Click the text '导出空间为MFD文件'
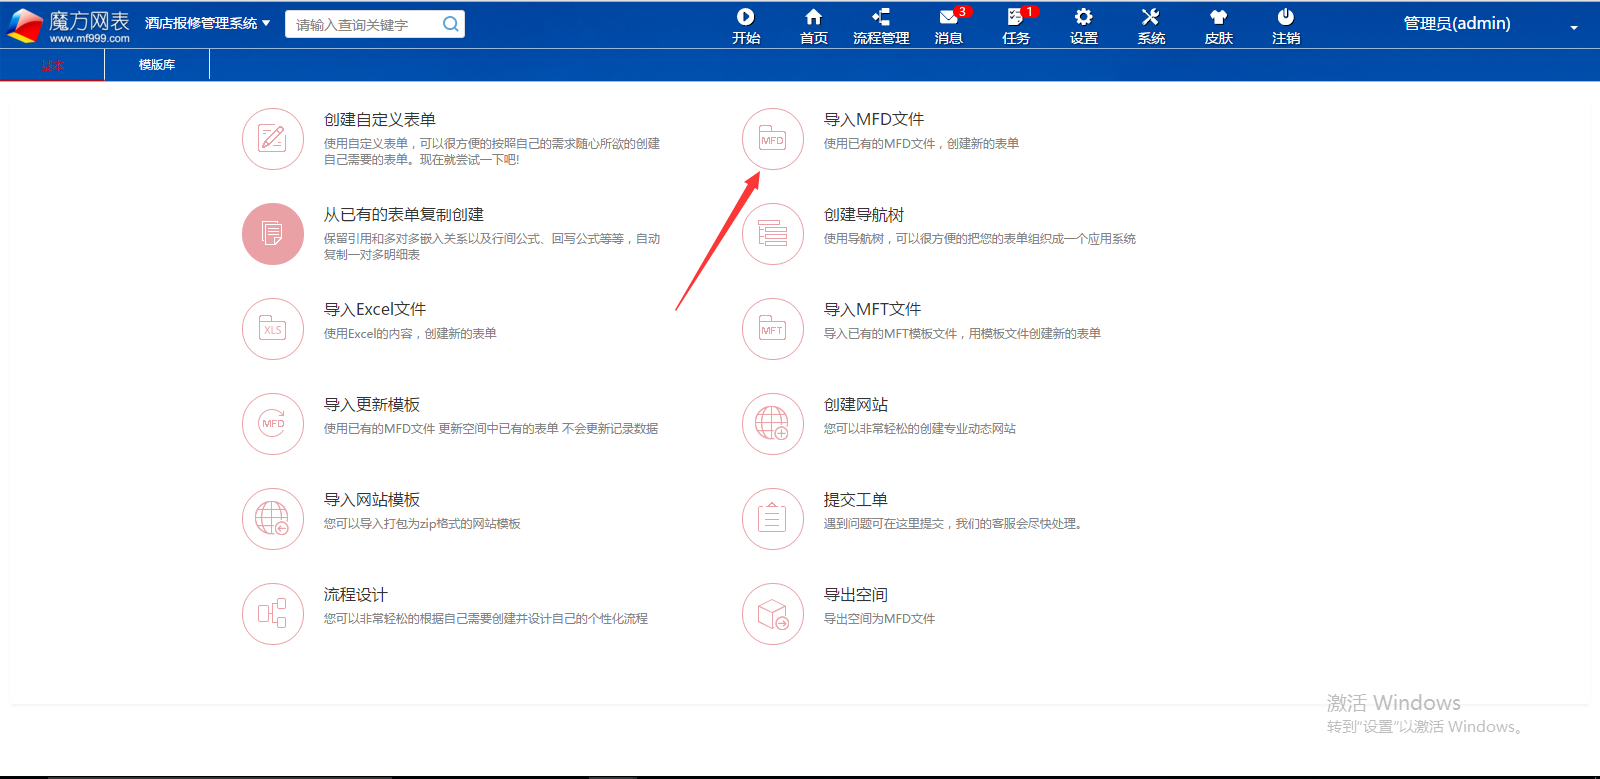 [x=879, y=619]
